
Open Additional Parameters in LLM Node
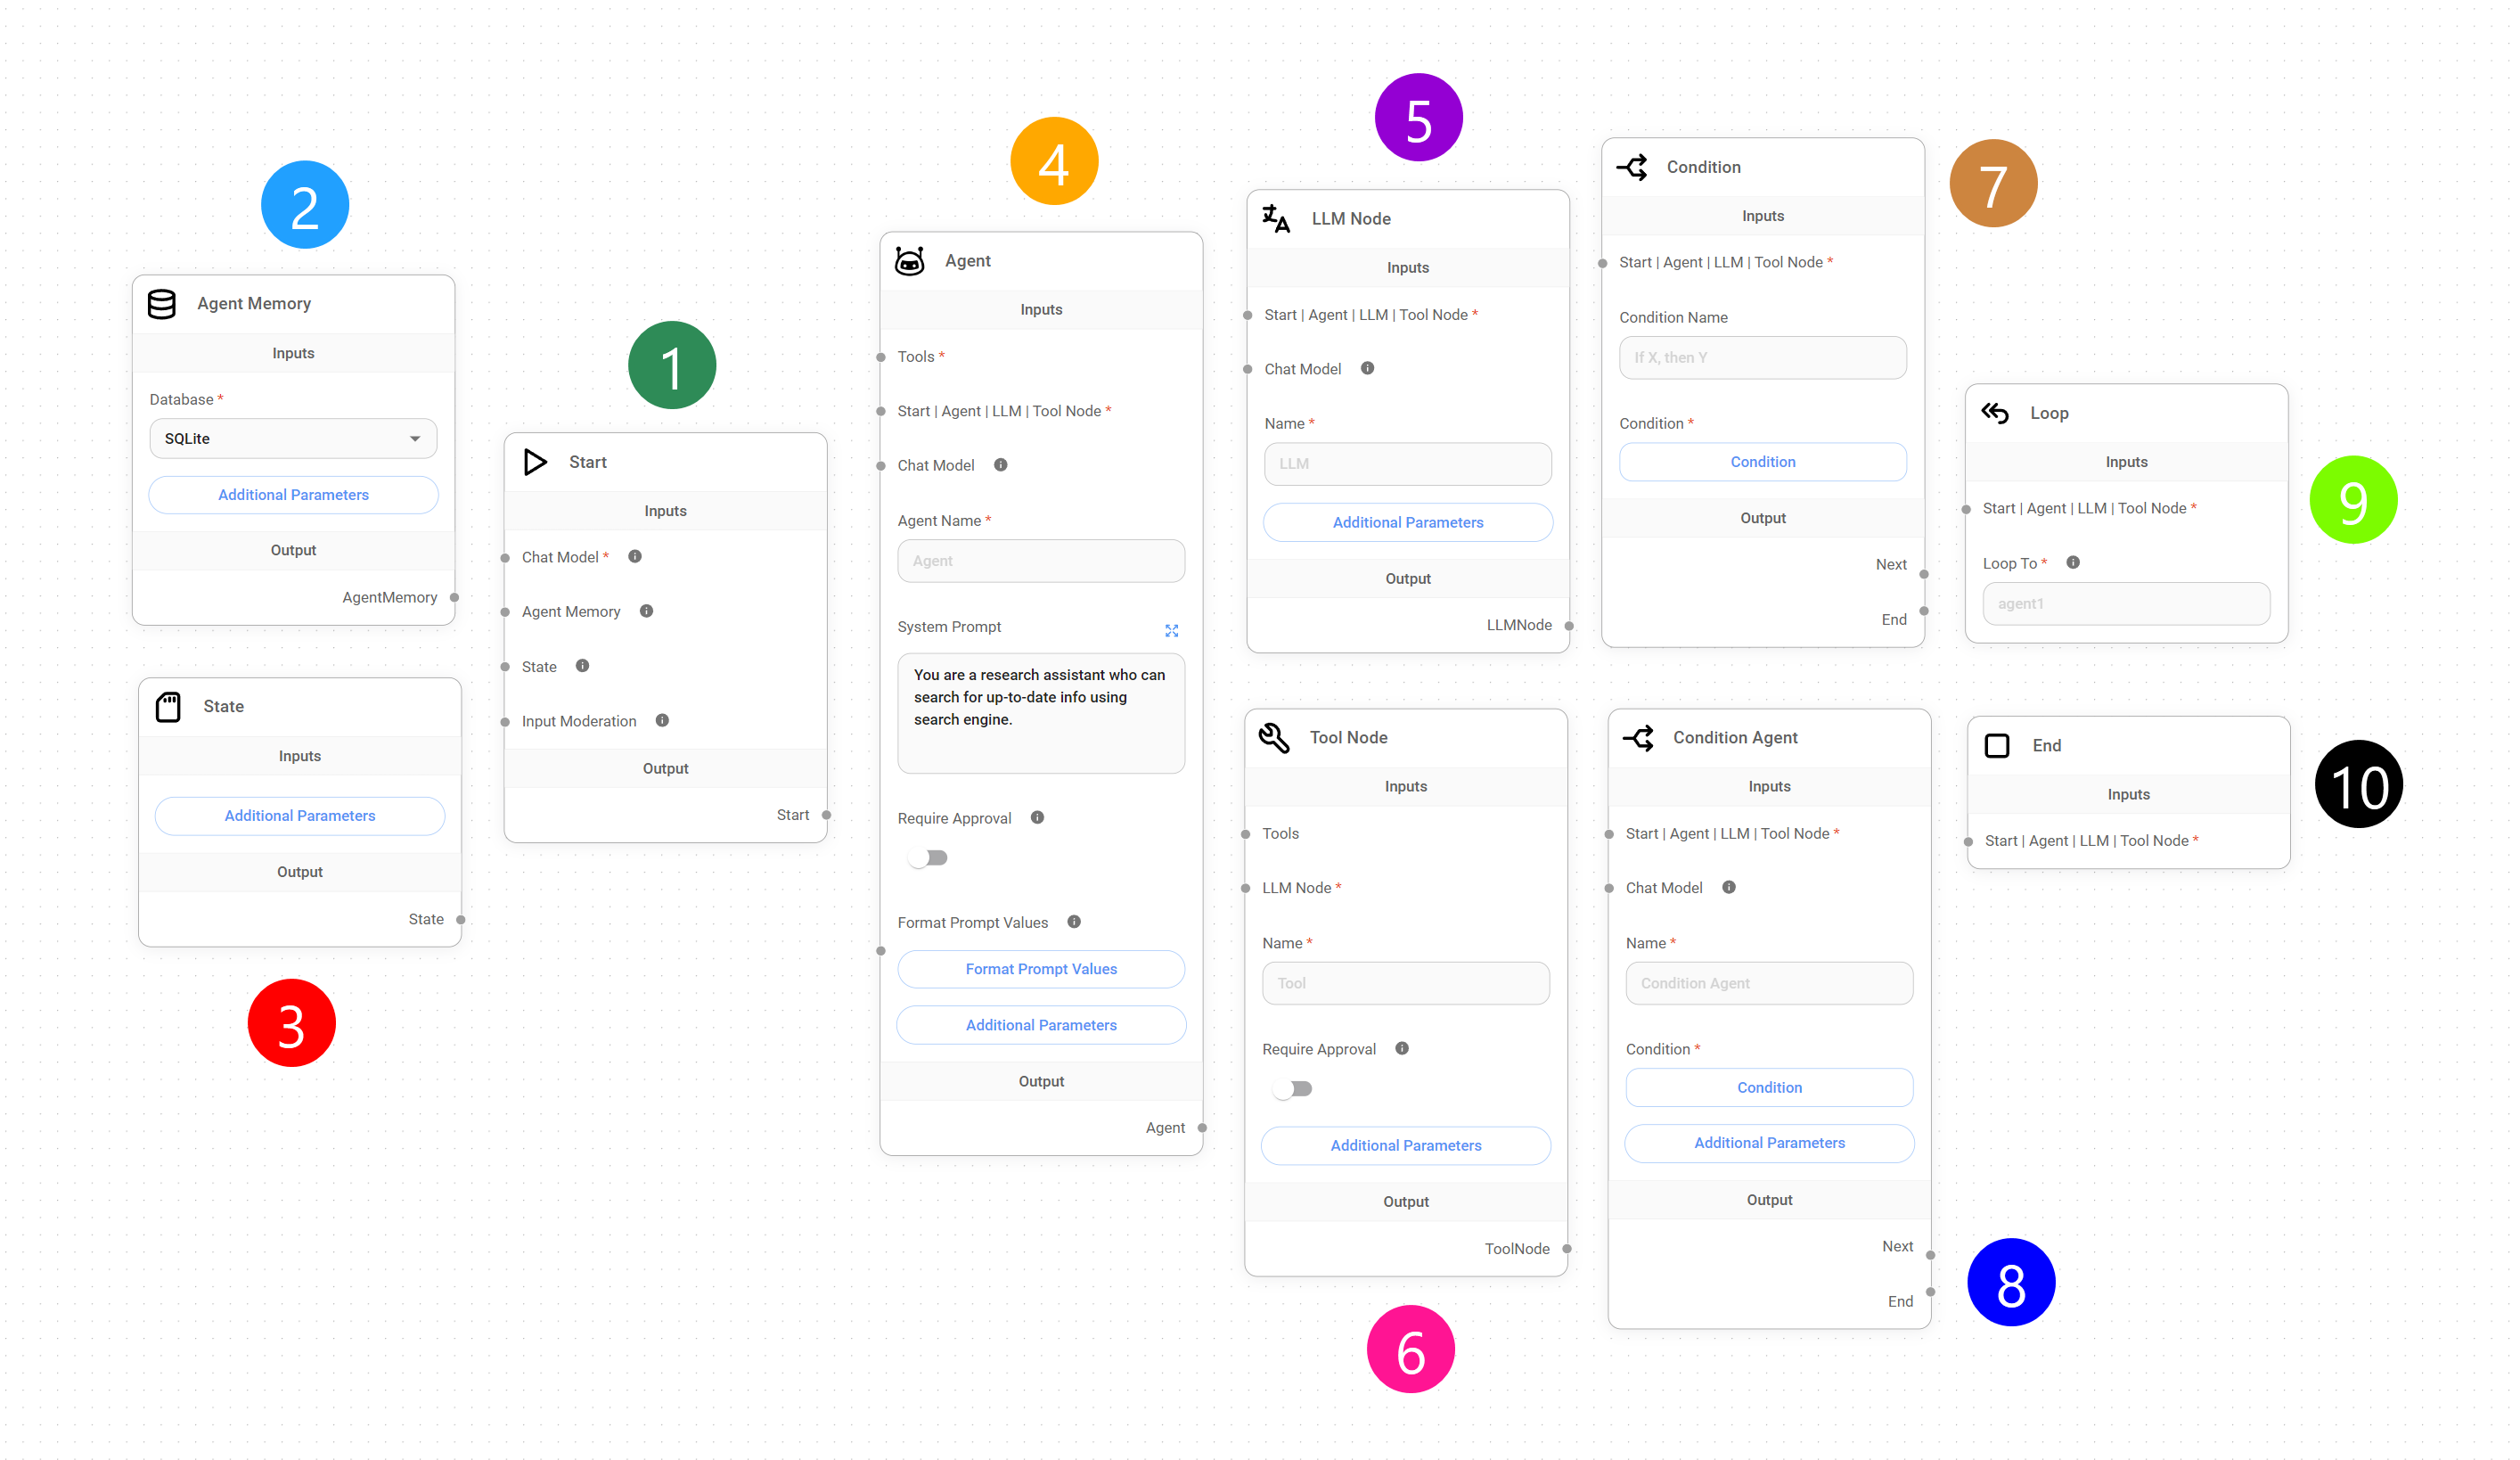(1407, 522)
